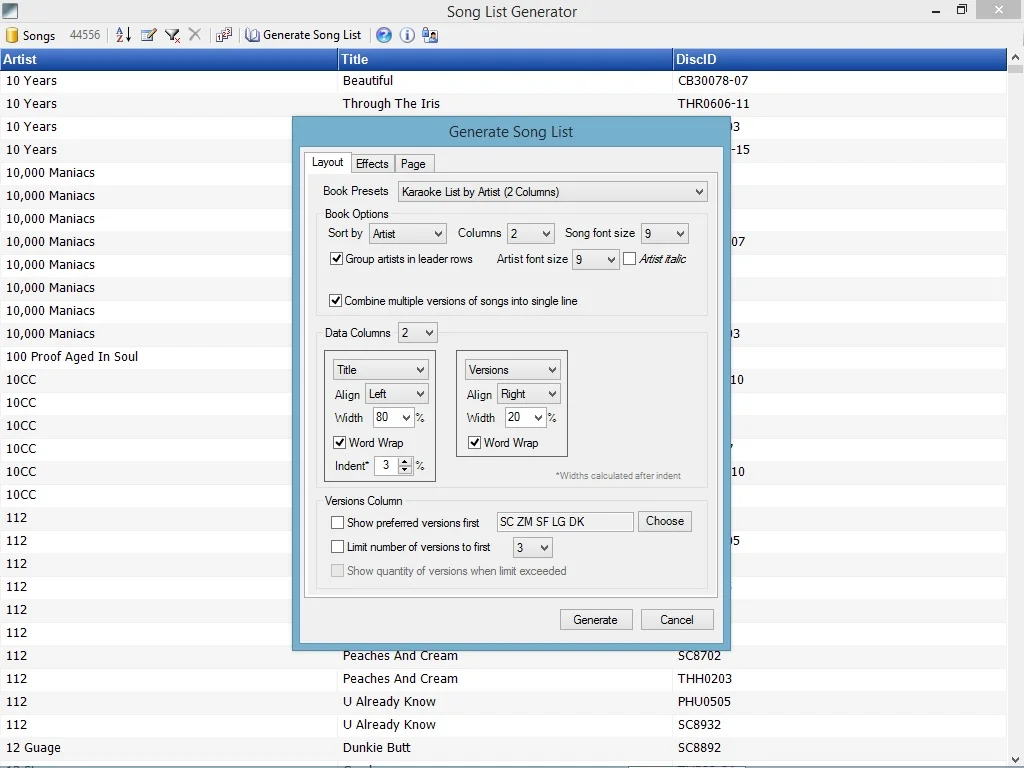Click the scrollbar down arrow in song list

click(1016, 760)
